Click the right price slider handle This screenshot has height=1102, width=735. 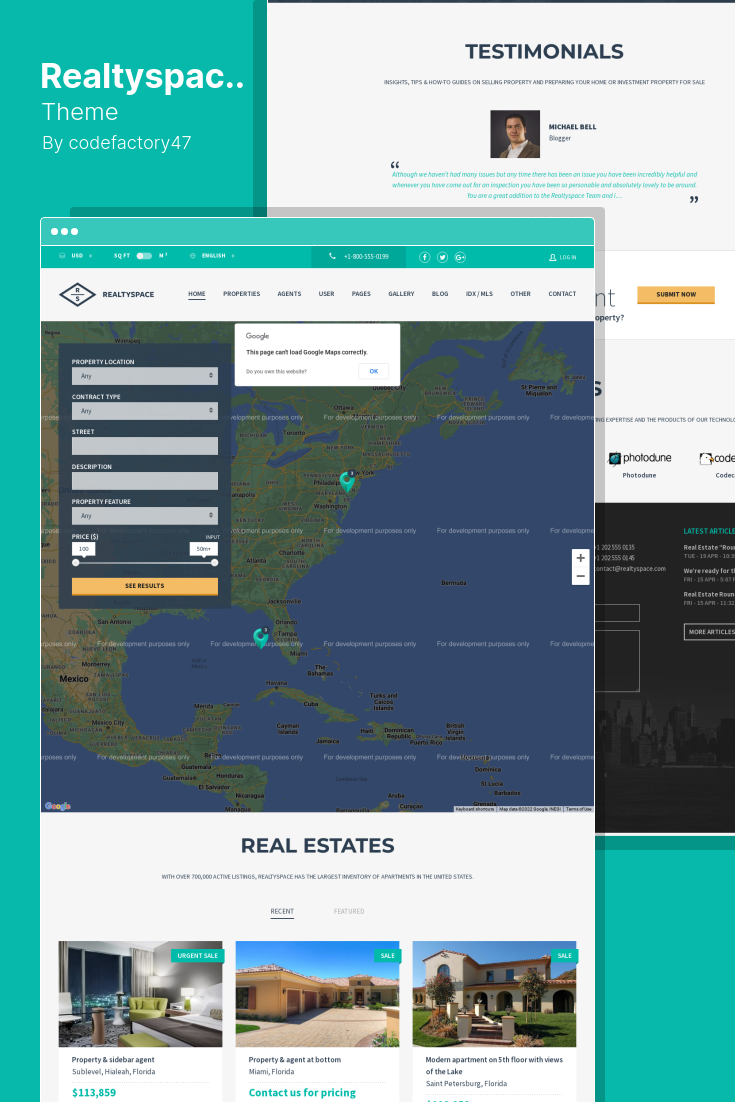click(x=214, y=562)
